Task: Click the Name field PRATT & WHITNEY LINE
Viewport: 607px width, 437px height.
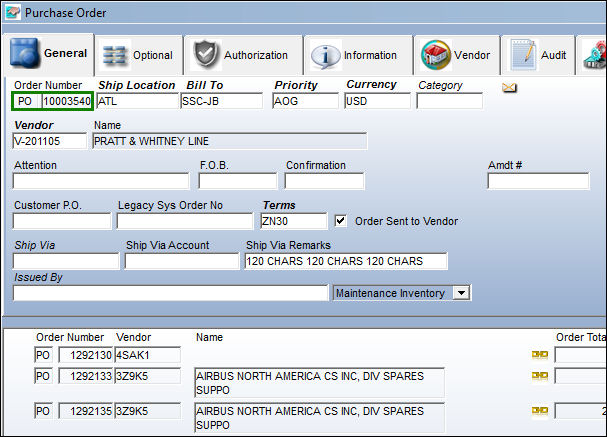Action: pyautogui.click(x=230, y=141)
